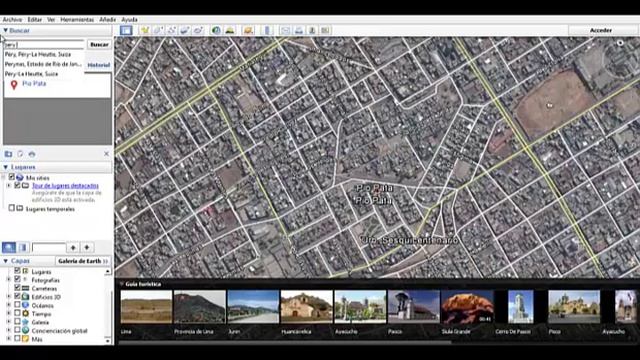Click inside the Buscar search input field

[x=44, y=44]
